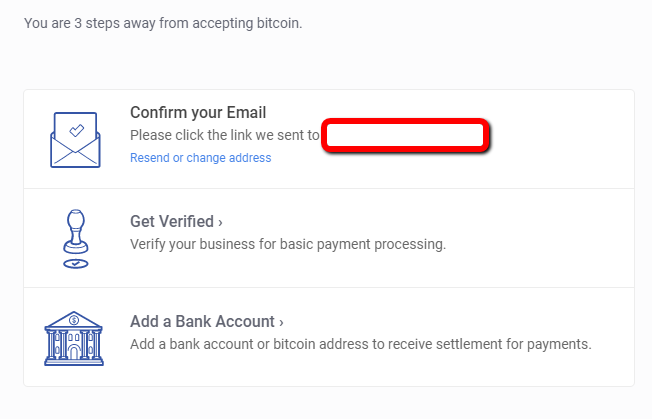Click the 'Add a bank account or bitcoin address' description
The height and width of the screenshot is (419, 652).
(x=361, y=344)
